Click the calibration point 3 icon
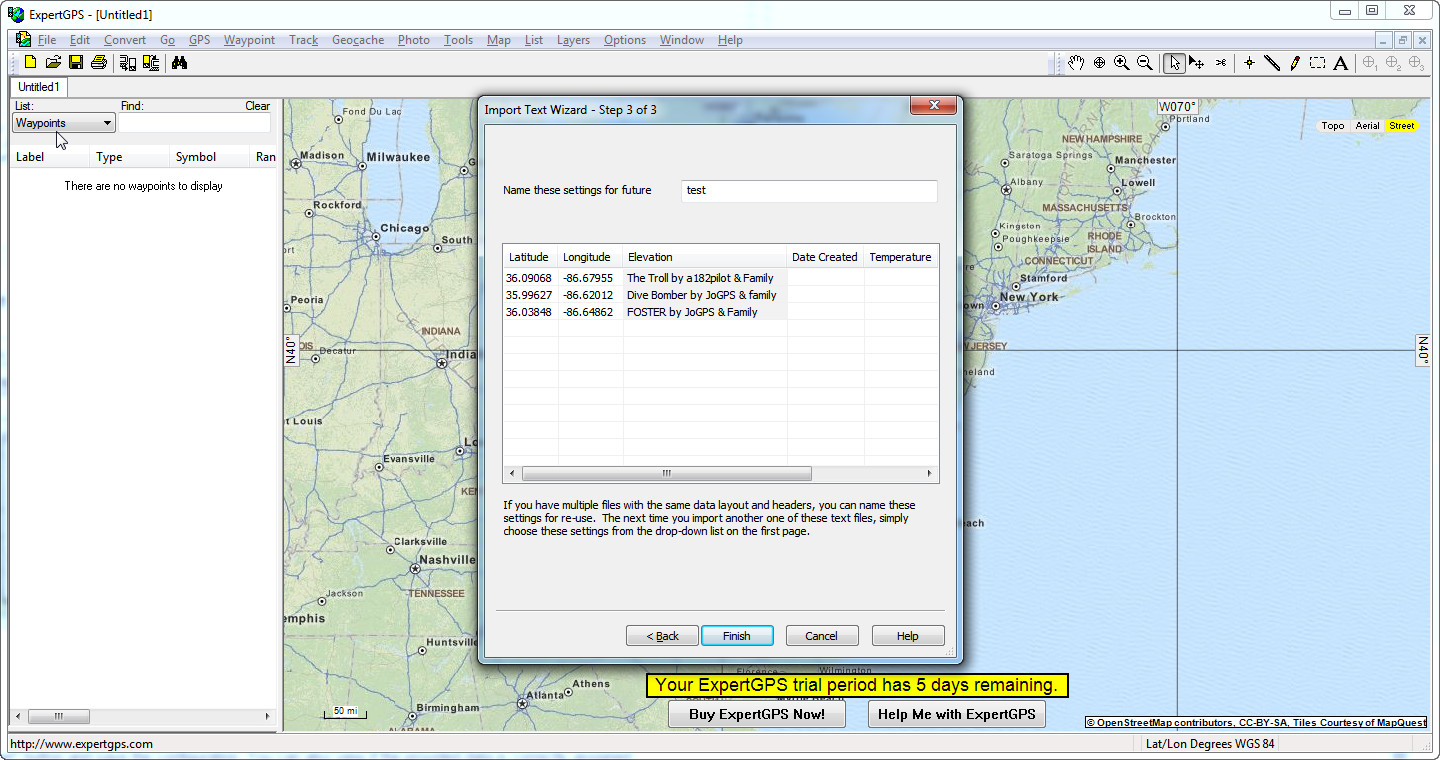The height and width of the screenshot is (760, 1440). [1417, 63]
